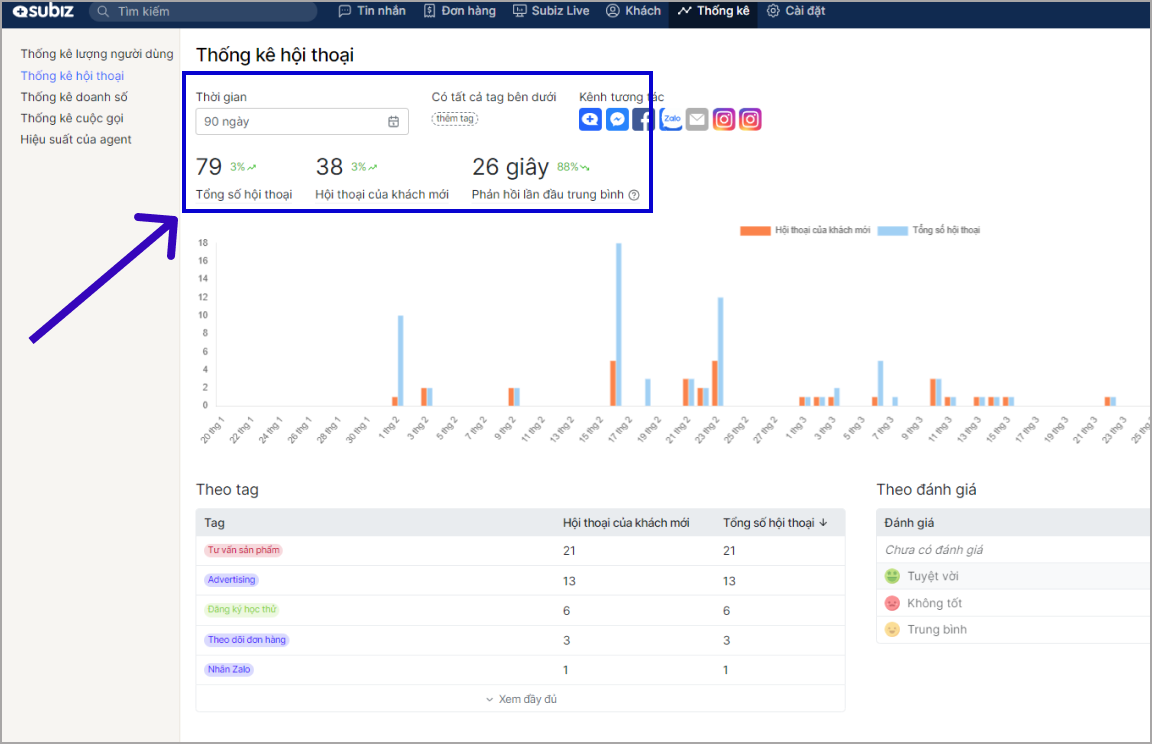Sort by Tổng số hội thoại column header arrow

pyautogui.click(x=823, y=523)
